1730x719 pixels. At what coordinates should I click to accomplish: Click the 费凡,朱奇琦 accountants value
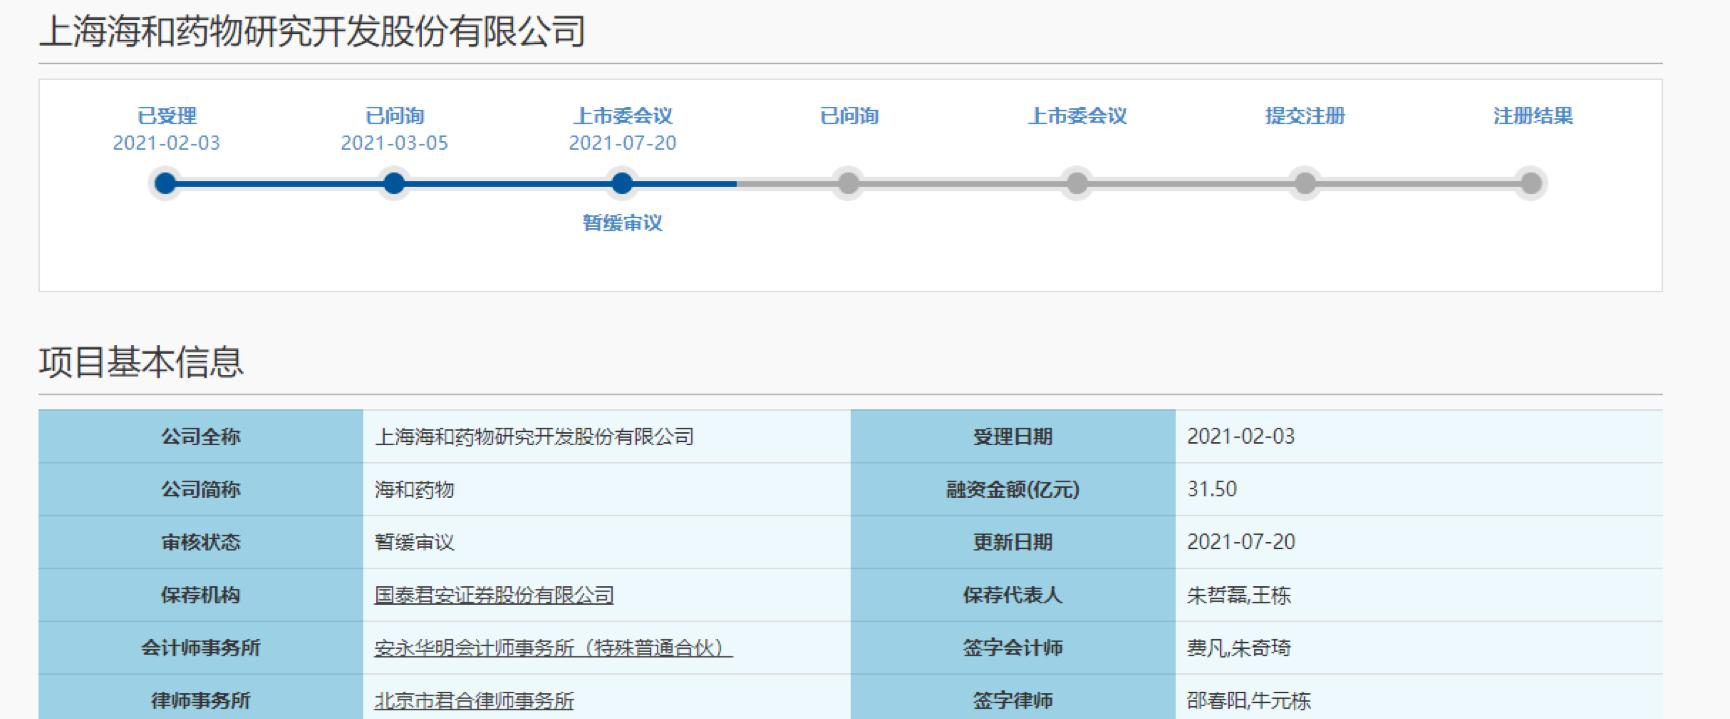click(x=1239, y=649)
